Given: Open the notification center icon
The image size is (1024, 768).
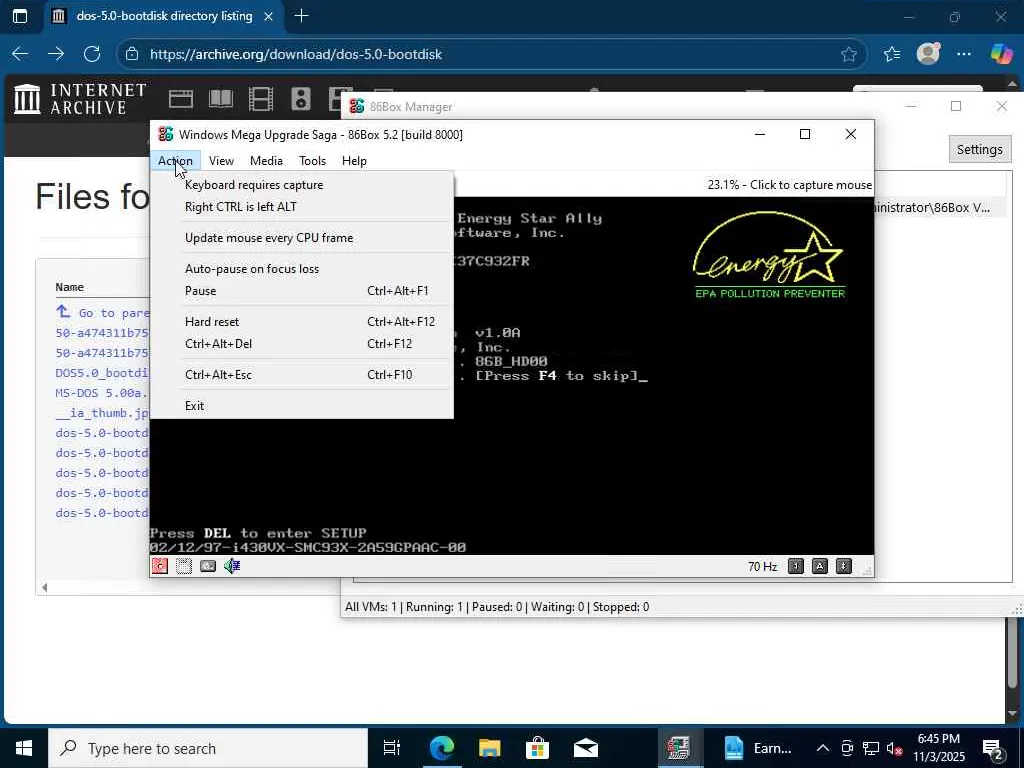Looking at the screenshot, I should (x=993, y=748).
